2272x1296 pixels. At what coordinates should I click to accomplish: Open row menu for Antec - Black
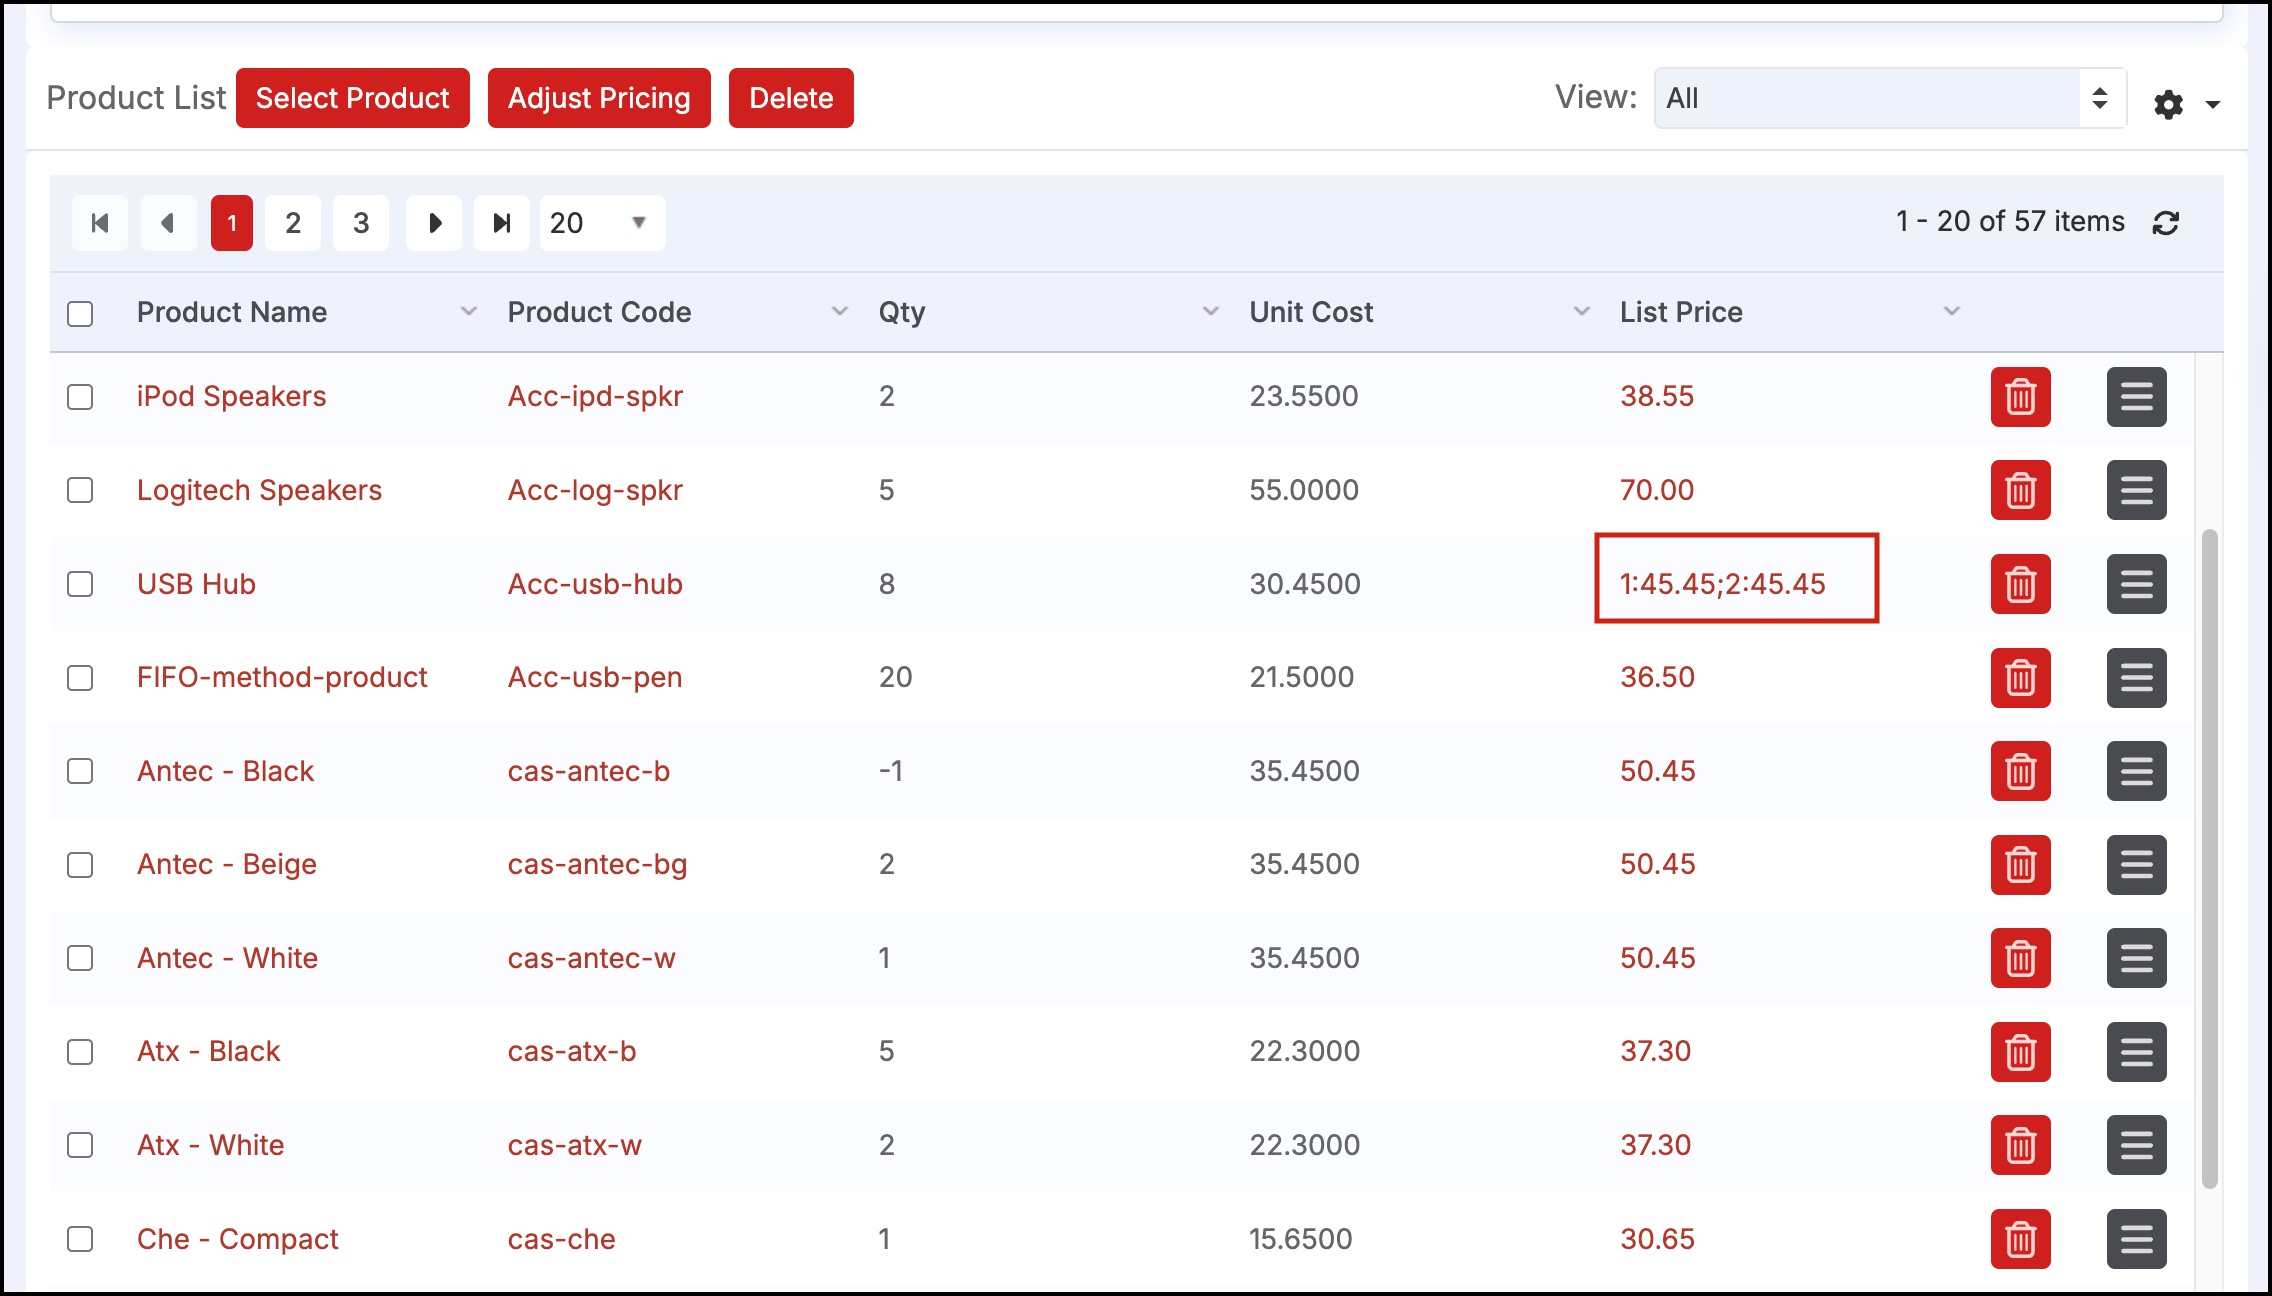click(2136, 771)
